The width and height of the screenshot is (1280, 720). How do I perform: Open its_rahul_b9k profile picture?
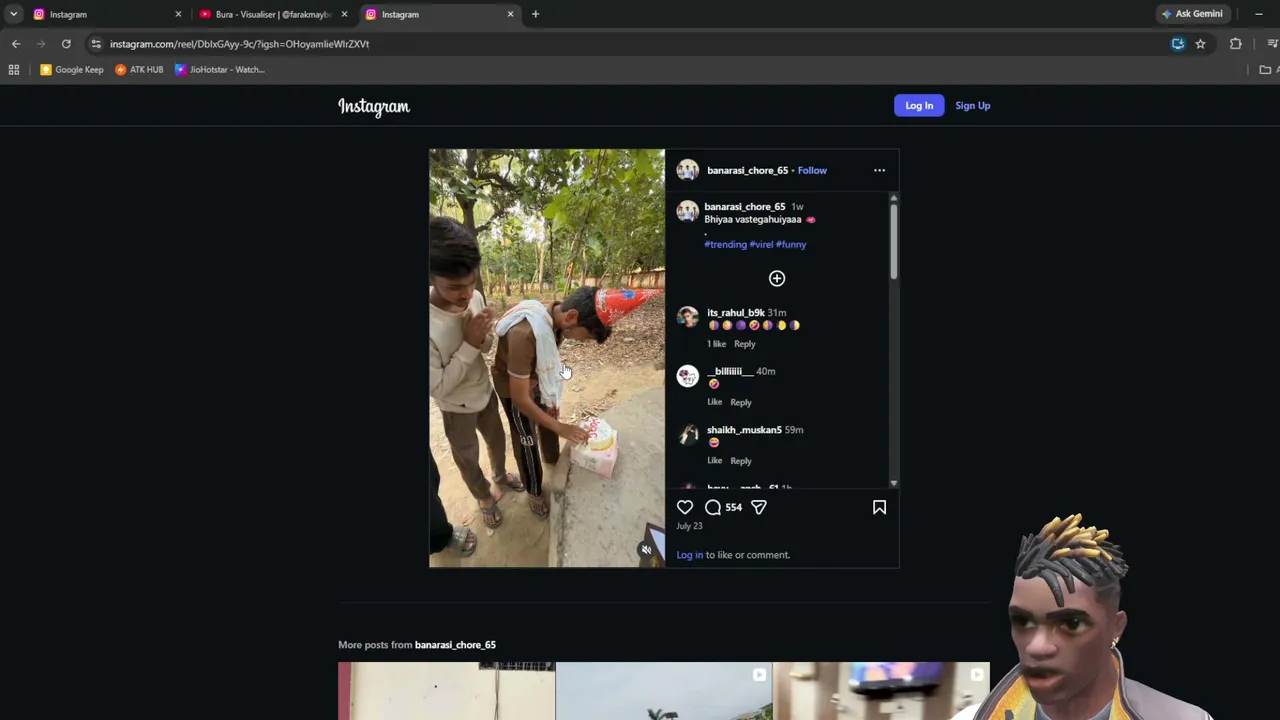(x=688, y=317)
